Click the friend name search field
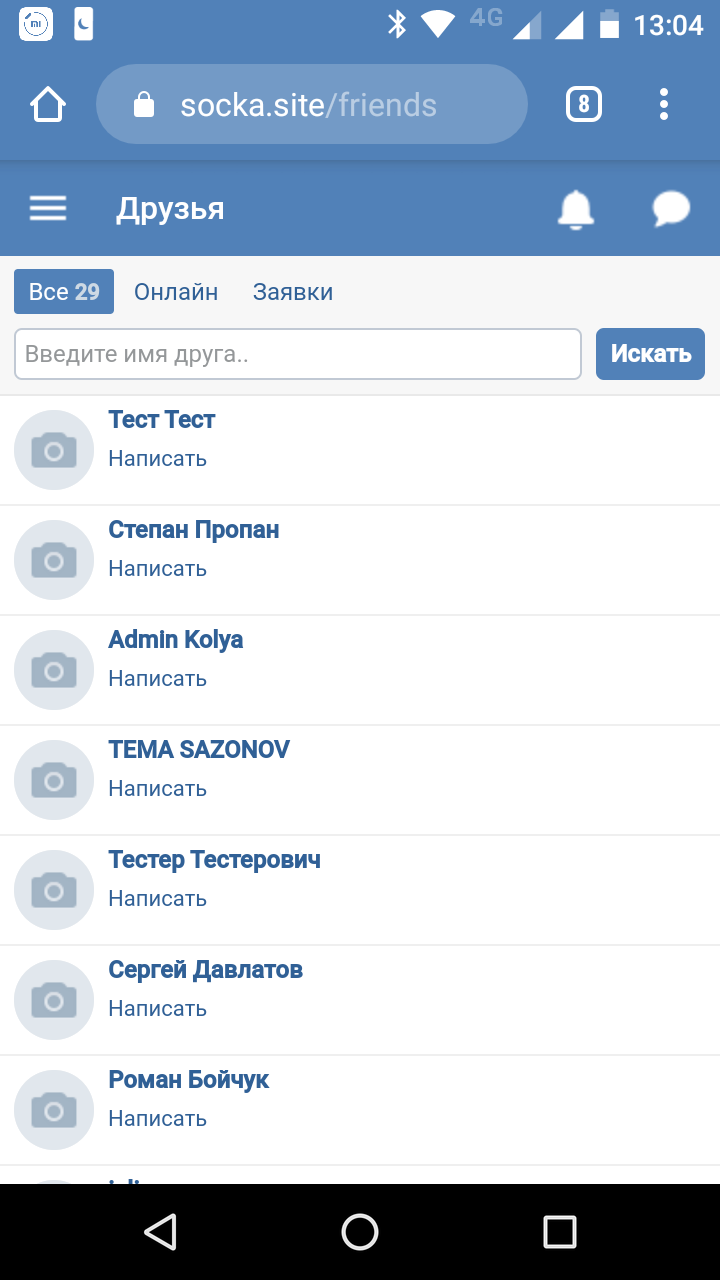The width and height of the screenshot is (720, 1280). pos(298,354)
